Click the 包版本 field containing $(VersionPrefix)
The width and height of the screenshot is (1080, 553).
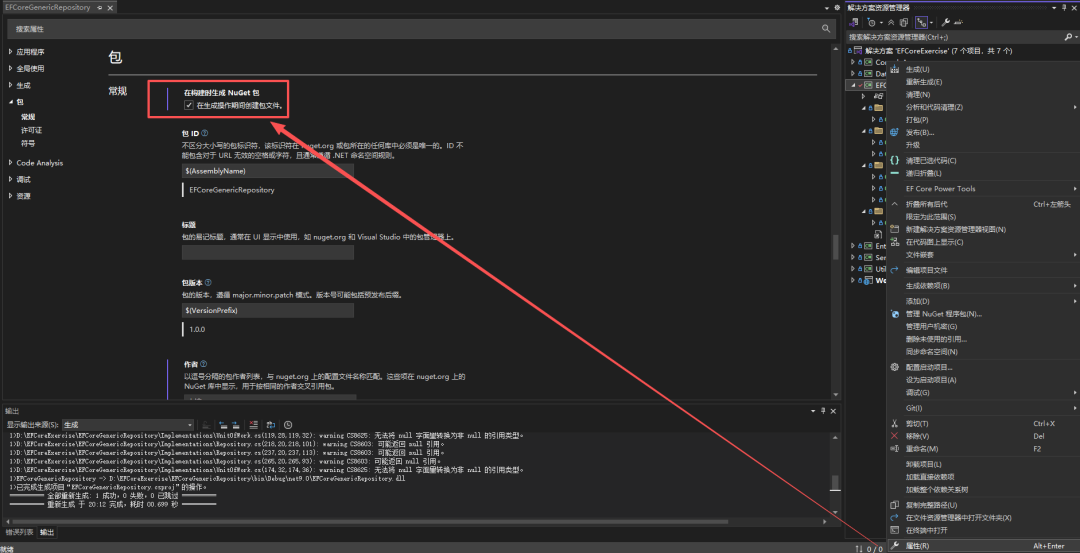click(268, 311)
